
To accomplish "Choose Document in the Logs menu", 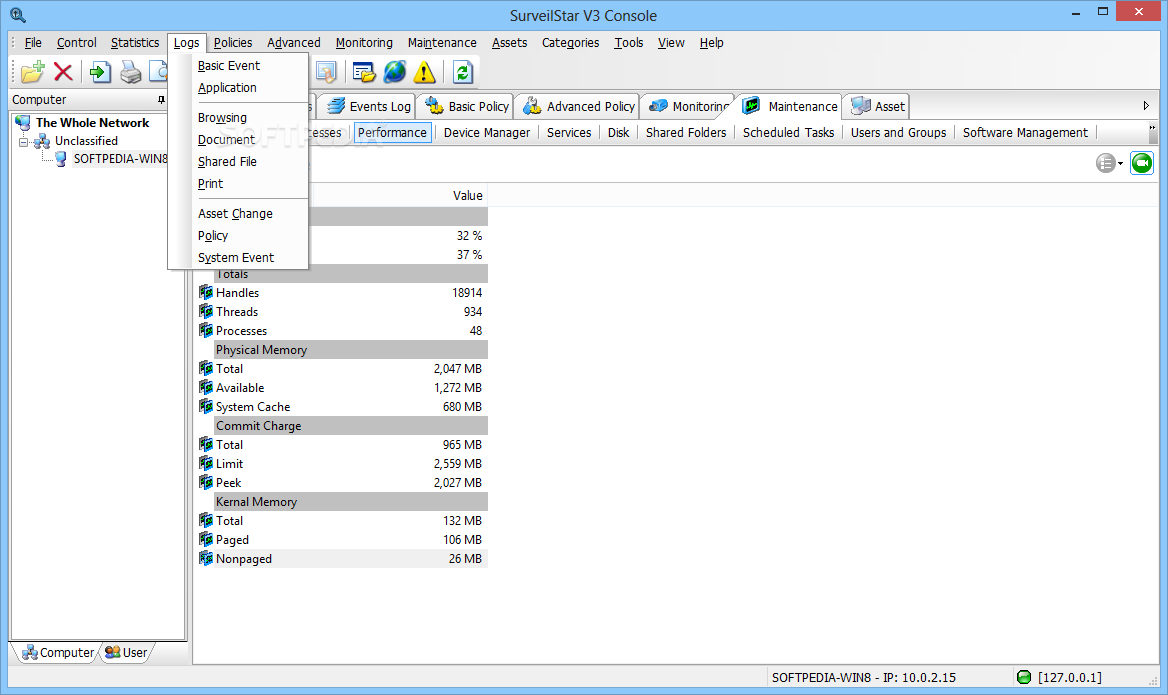I will click(x=226, y=139).
